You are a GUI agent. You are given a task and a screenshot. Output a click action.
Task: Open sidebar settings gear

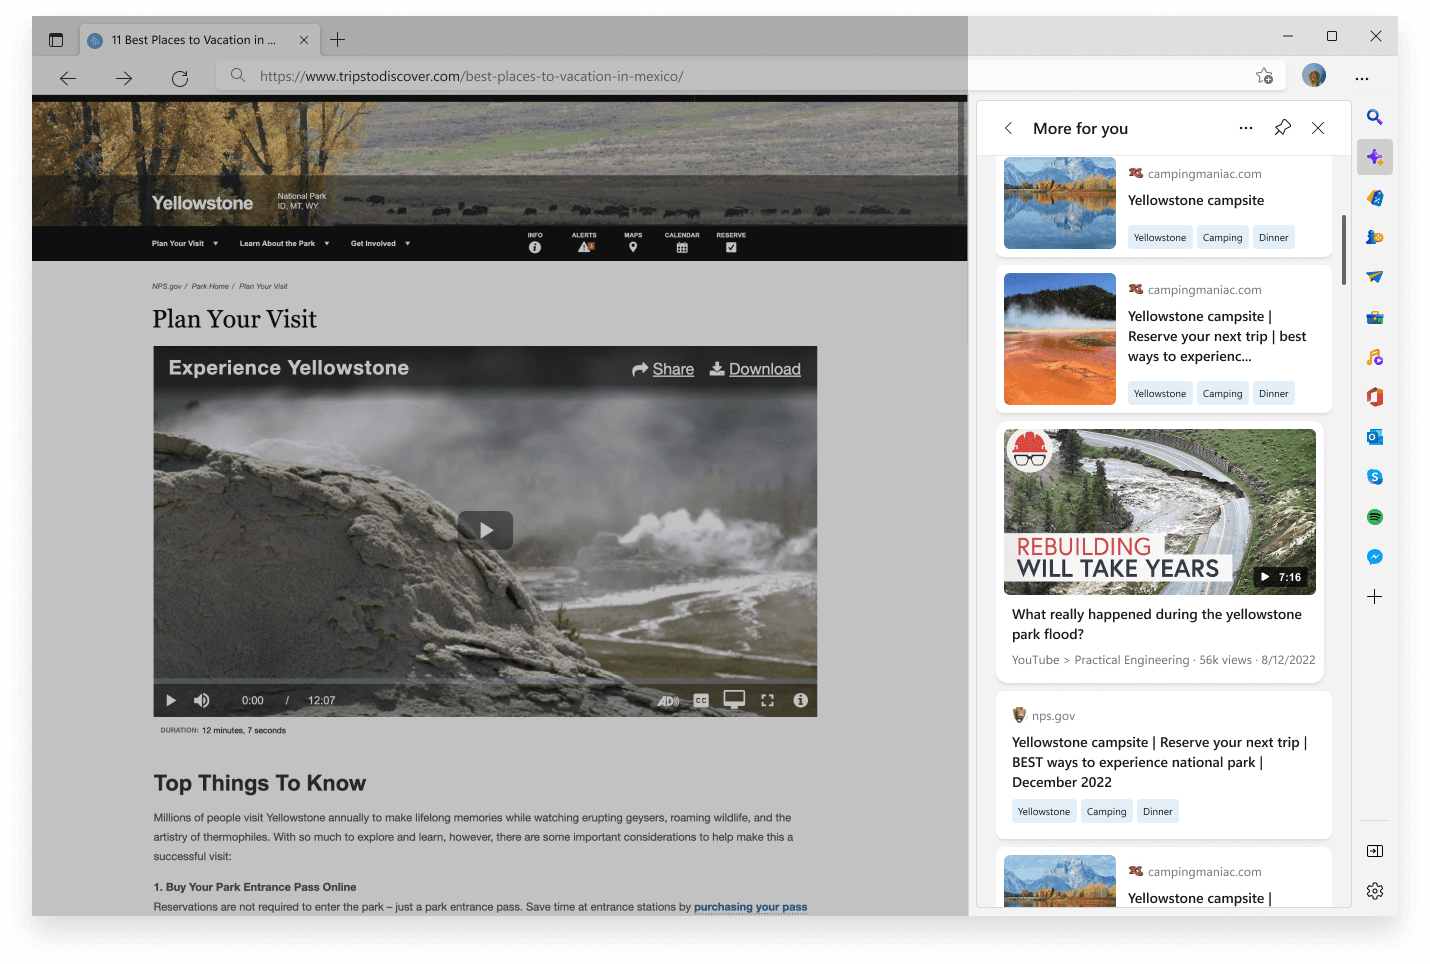click(x=1375, y=891)
